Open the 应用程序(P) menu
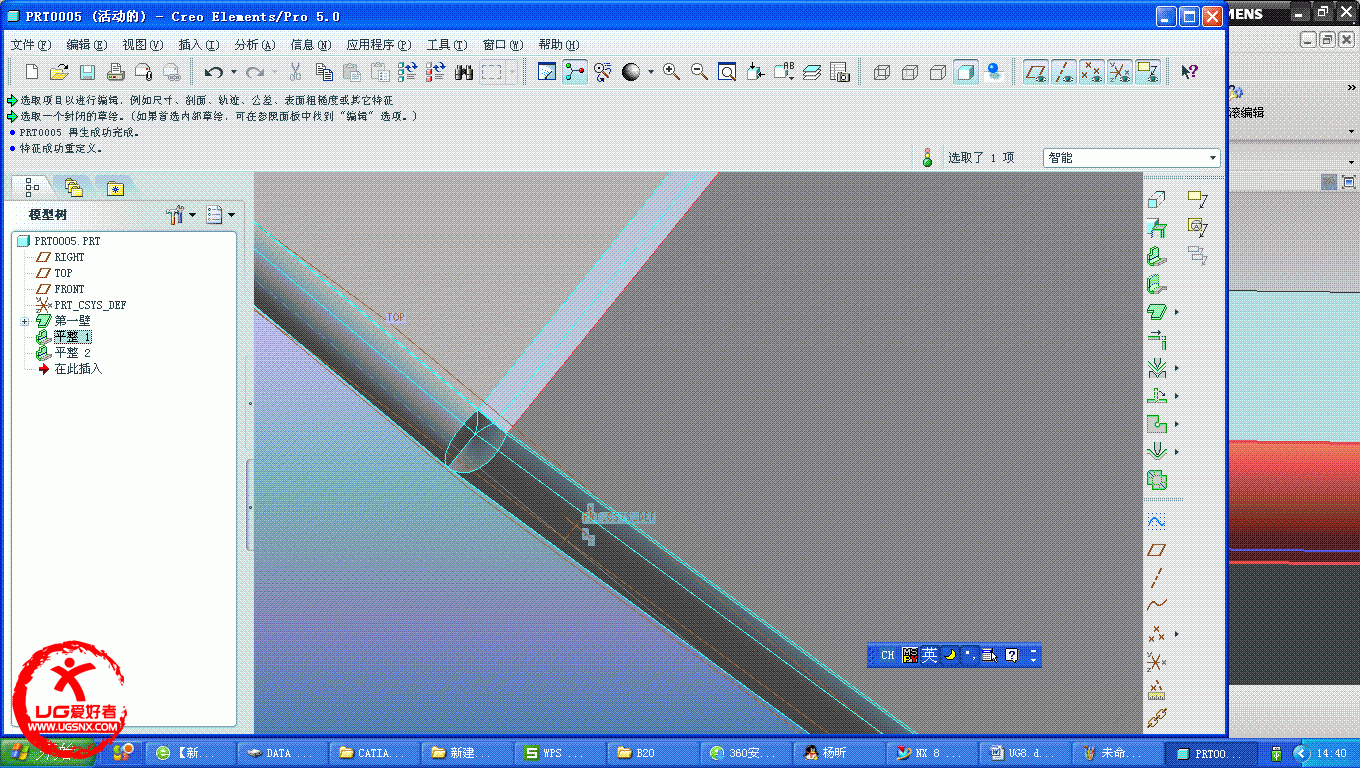The width and height of the screenshot is (1360, 768). pyautogui.click(x=378, y=45)
